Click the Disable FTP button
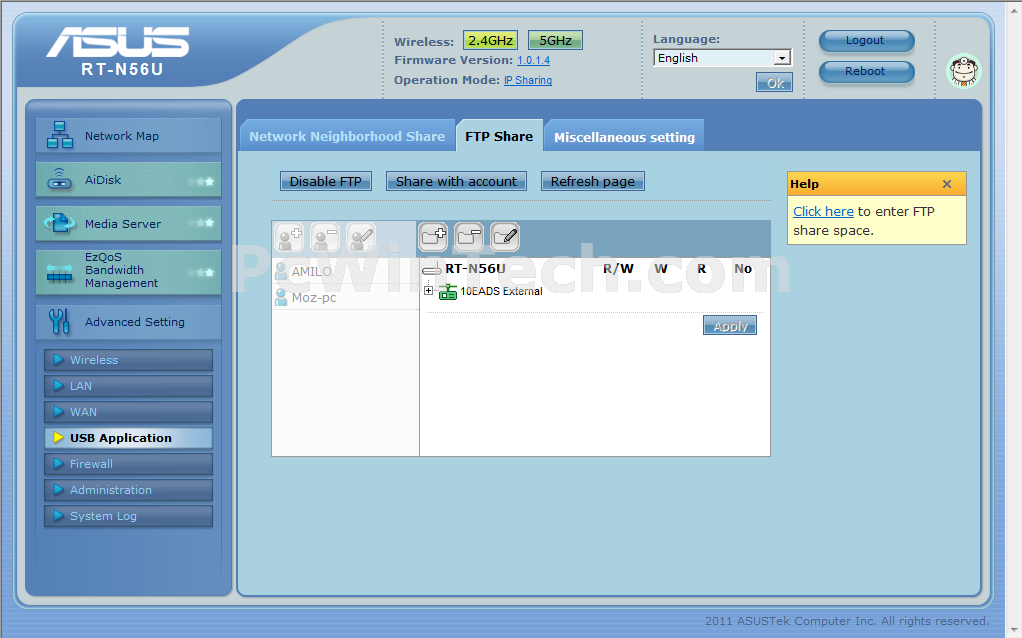The image size is (1022, 638). (326, 181)
